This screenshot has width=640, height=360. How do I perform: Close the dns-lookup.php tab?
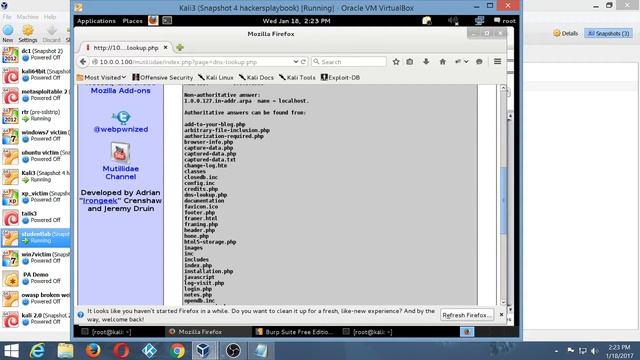point(165,47)
